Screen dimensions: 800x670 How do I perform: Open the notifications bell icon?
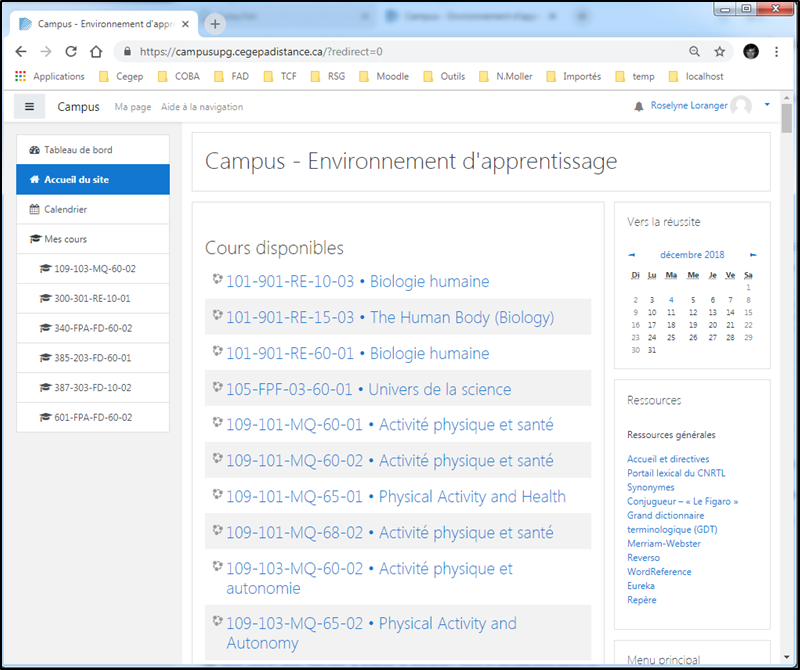point(639,106)
